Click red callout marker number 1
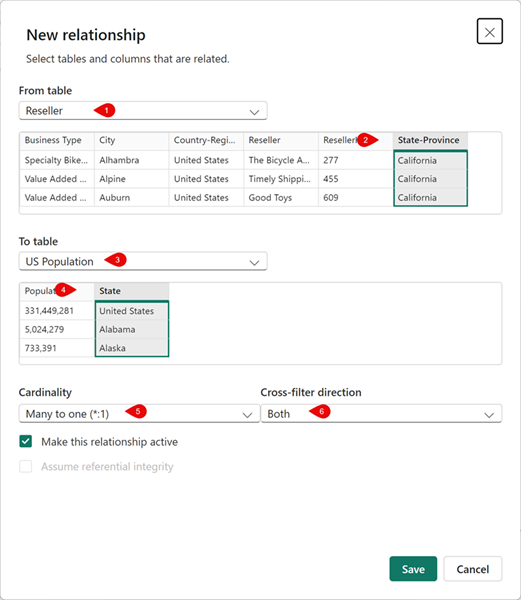521x600 pixels. [x=105, y=110]
